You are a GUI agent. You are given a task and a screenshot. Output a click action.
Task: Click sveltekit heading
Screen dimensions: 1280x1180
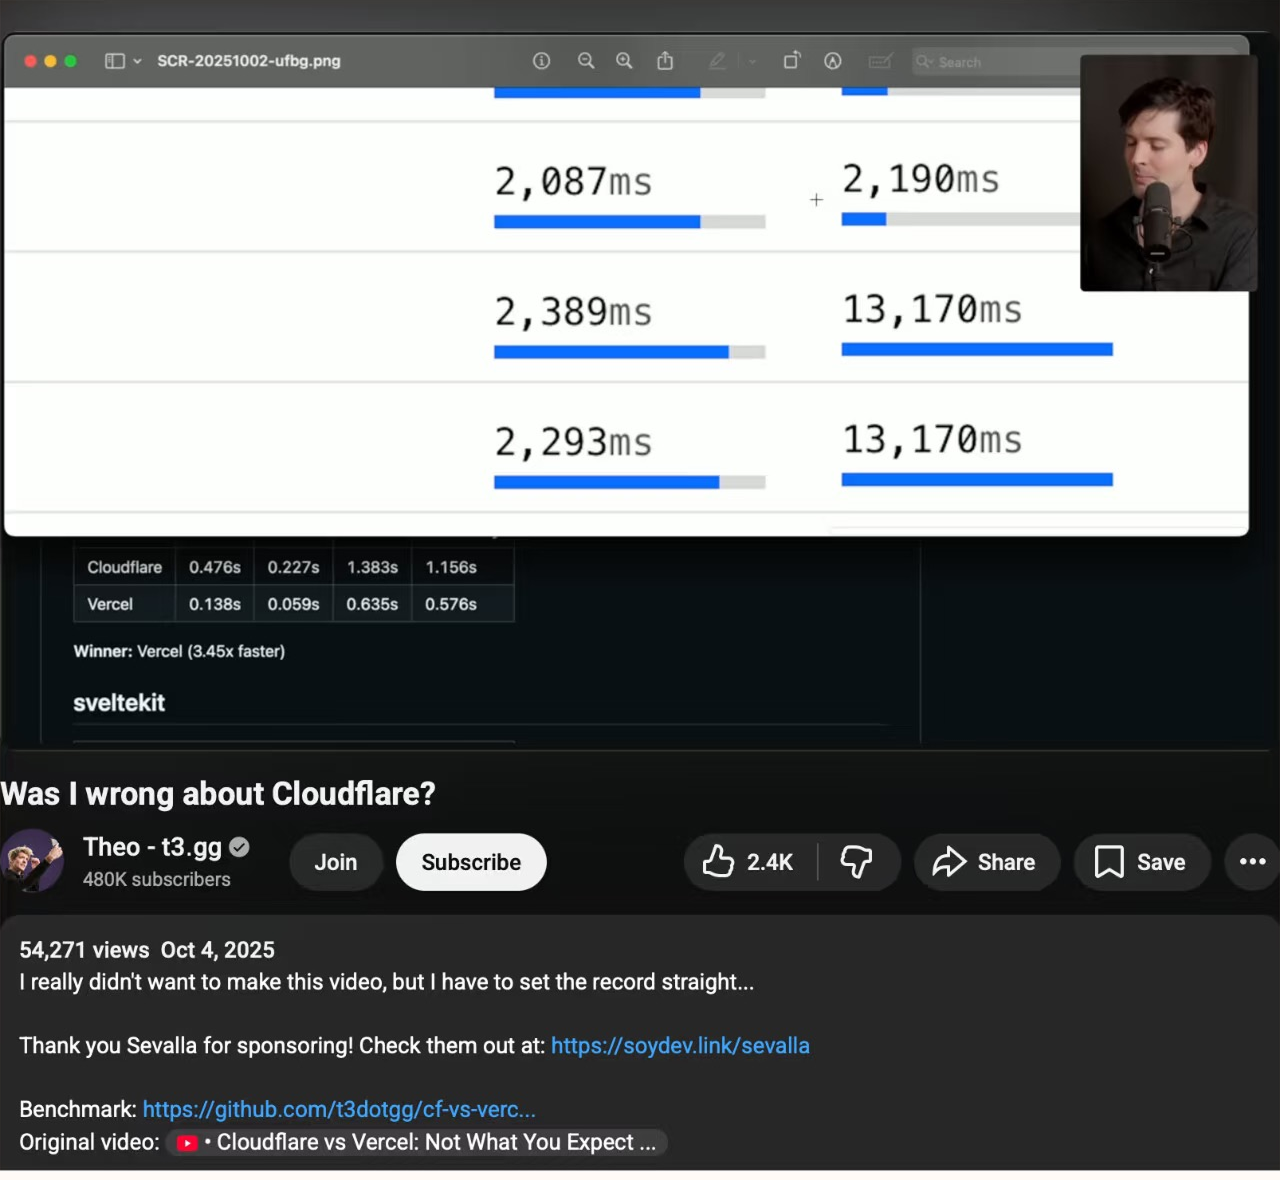[x=119, y=703]
